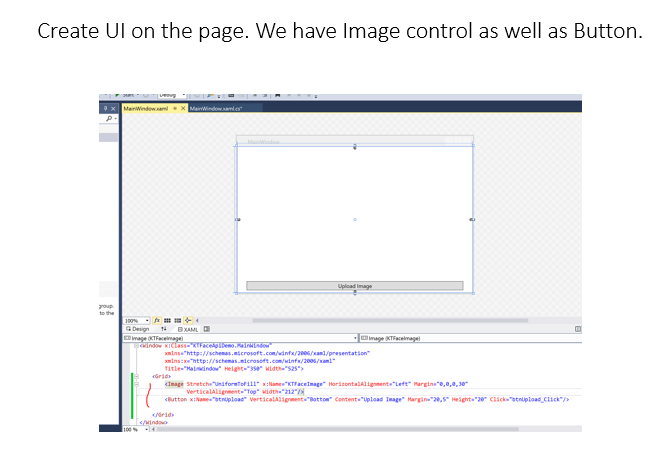This screenshot has width=672, height=453.
Task: Close the MainWindow.xaml tab
Action: coord(184,108)
